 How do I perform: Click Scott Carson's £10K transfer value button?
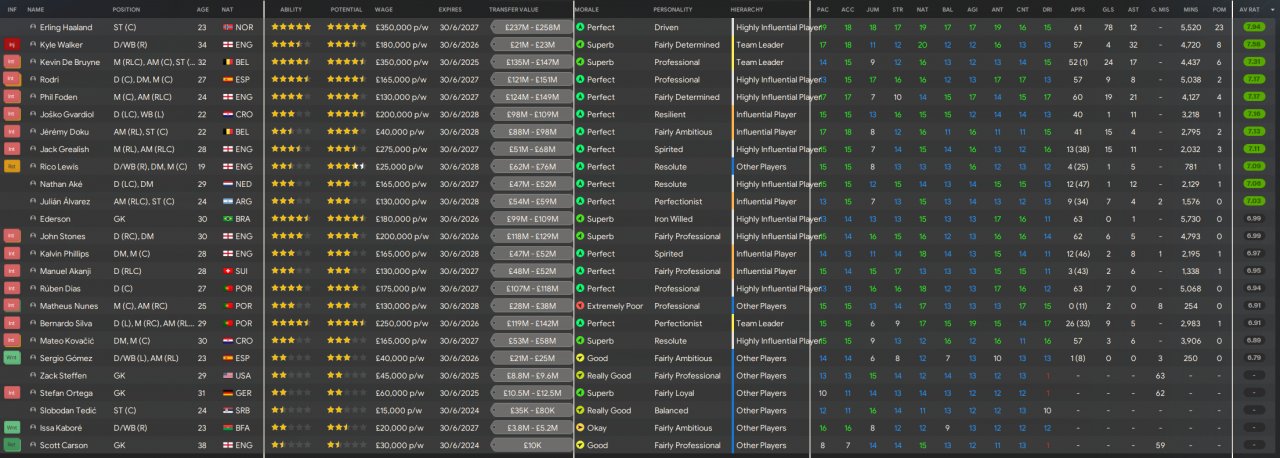point(532,445)
